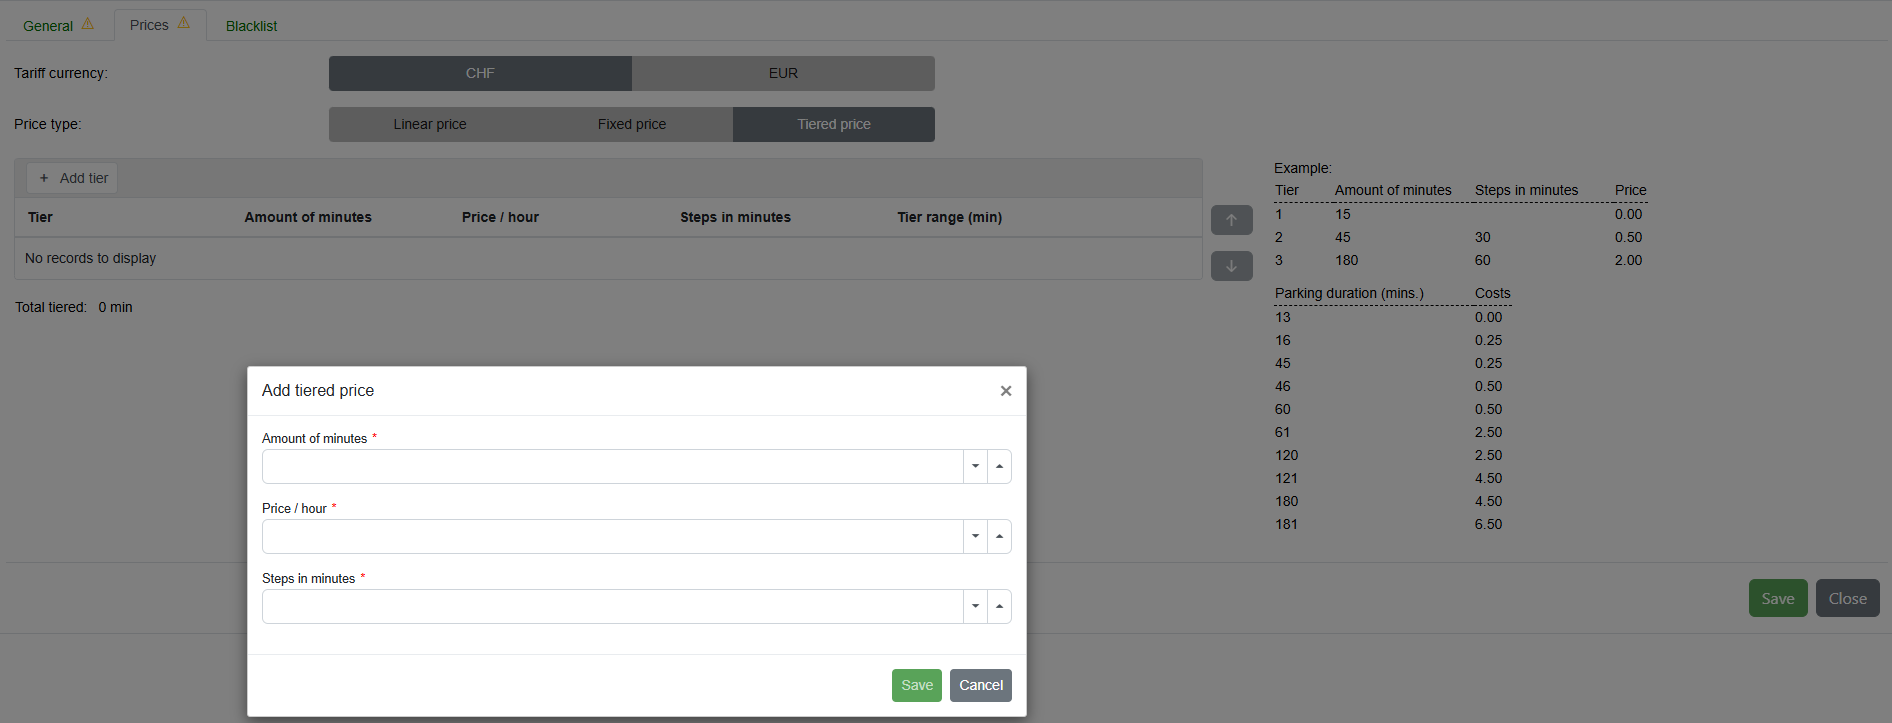1892x723 pixels.
Task: Click example Costs header
Action: pyautogui.click(x=1492, y=293)
